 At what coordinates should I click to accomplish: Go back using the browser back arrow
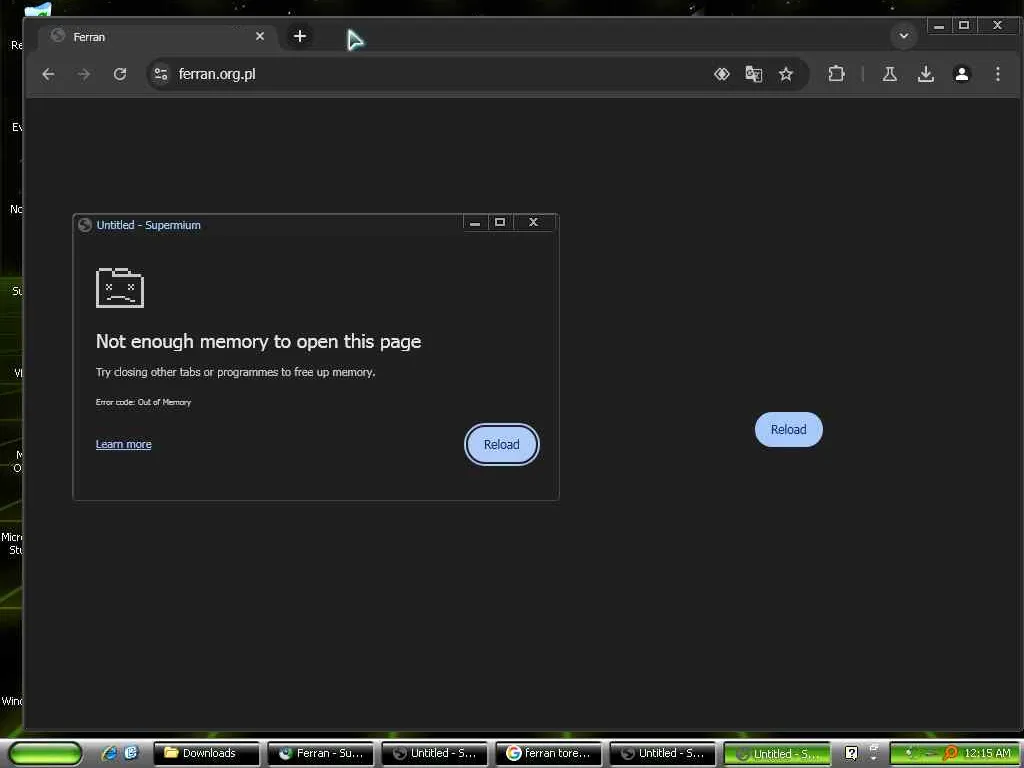coord(48,74)
